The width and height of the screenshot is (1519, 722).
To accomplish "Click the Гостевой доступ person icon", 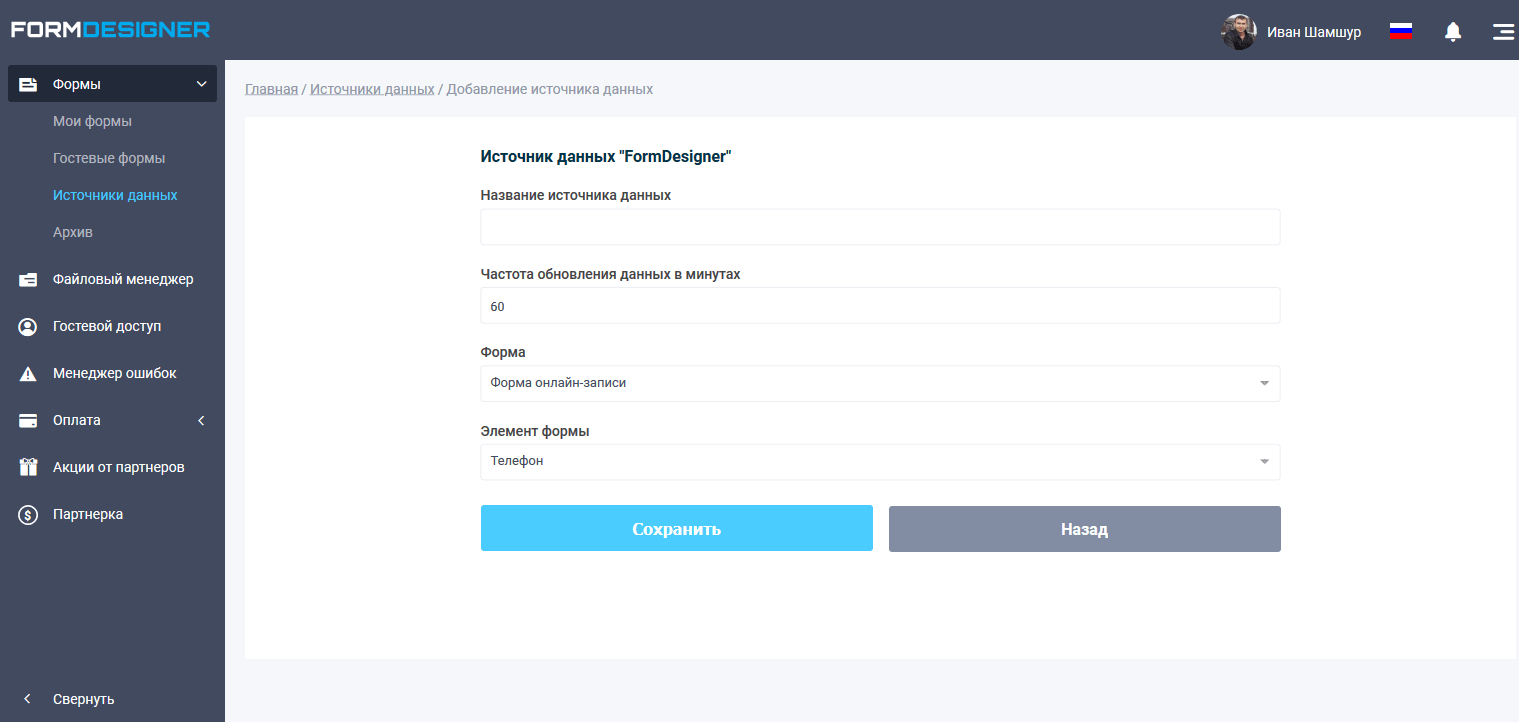I will [27, 326].
